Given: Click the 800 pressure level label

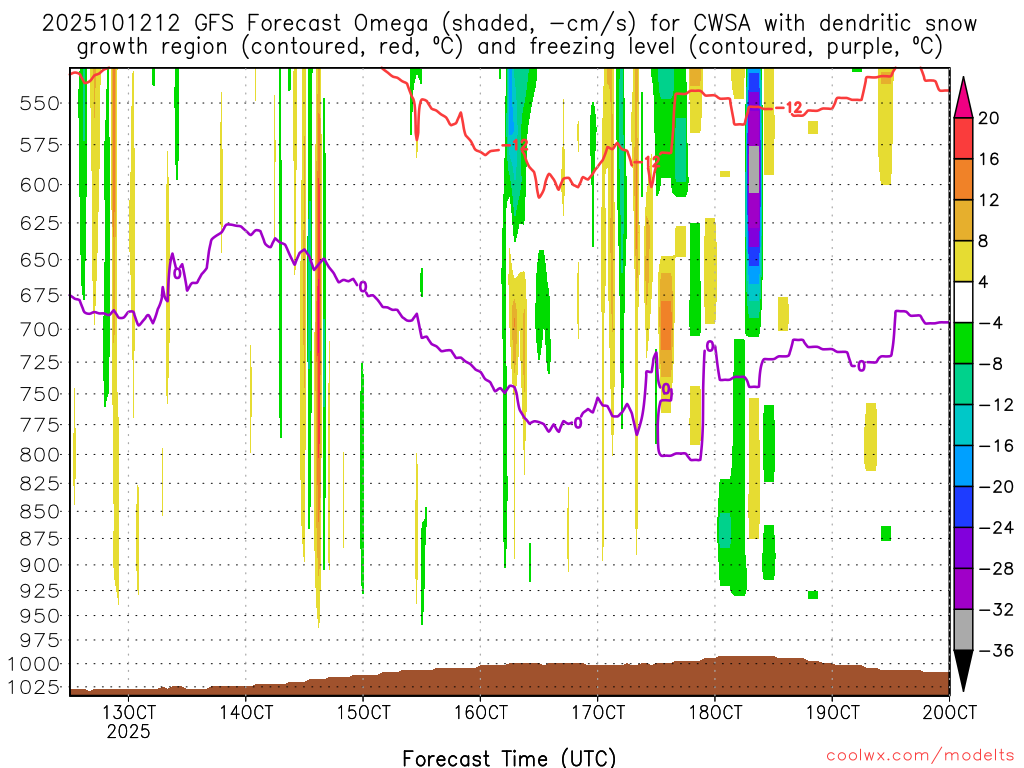Looking at the screenshot, I should coord(40,455).
